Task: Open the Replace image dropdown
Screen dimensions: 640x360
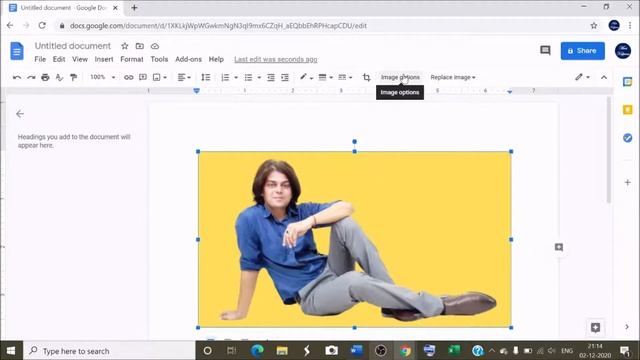Action: tap(453, 77)
